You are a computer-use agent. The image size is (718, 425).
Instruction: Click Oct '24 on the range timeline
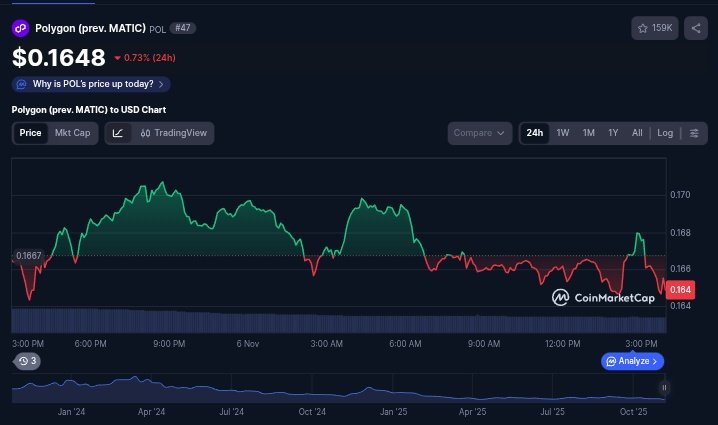pos(312,412)
